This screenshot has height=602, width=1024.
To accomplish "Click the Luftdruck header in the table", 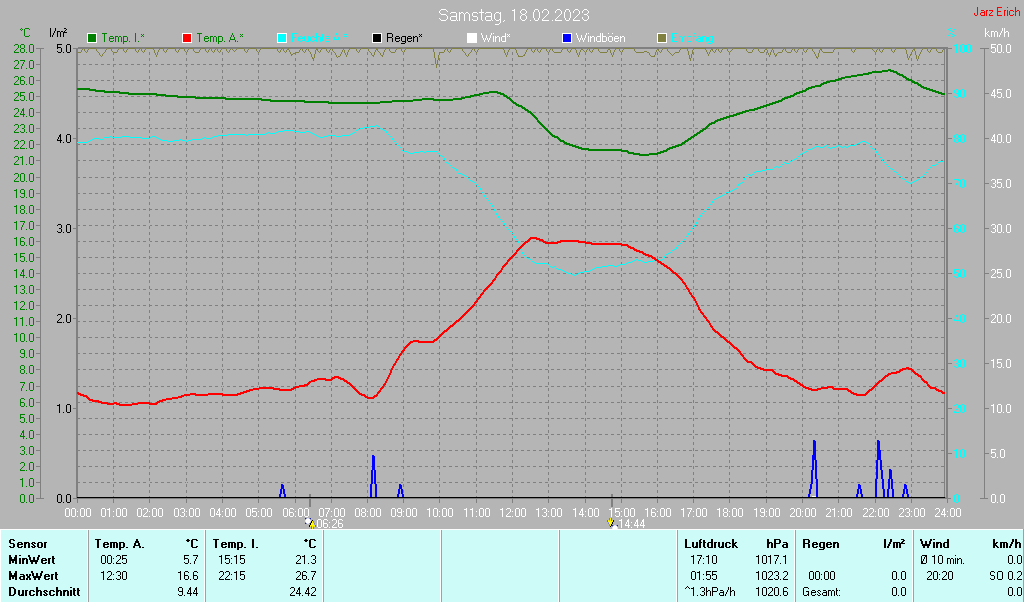I will click(710, 544).
